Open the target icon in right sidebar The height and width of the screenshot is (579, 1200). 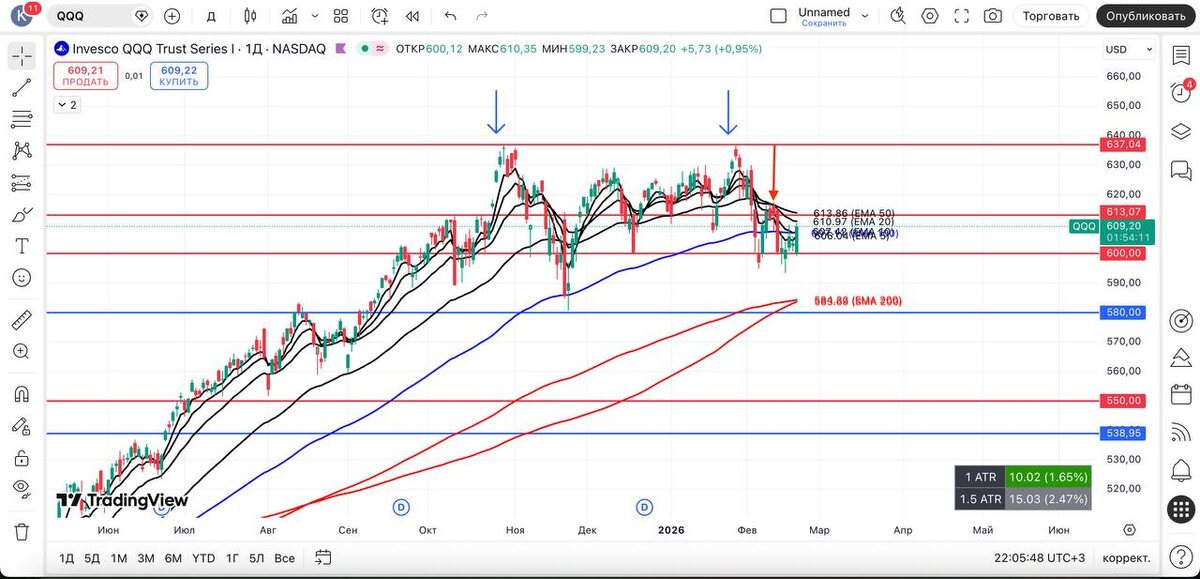tap(1180, 321)
